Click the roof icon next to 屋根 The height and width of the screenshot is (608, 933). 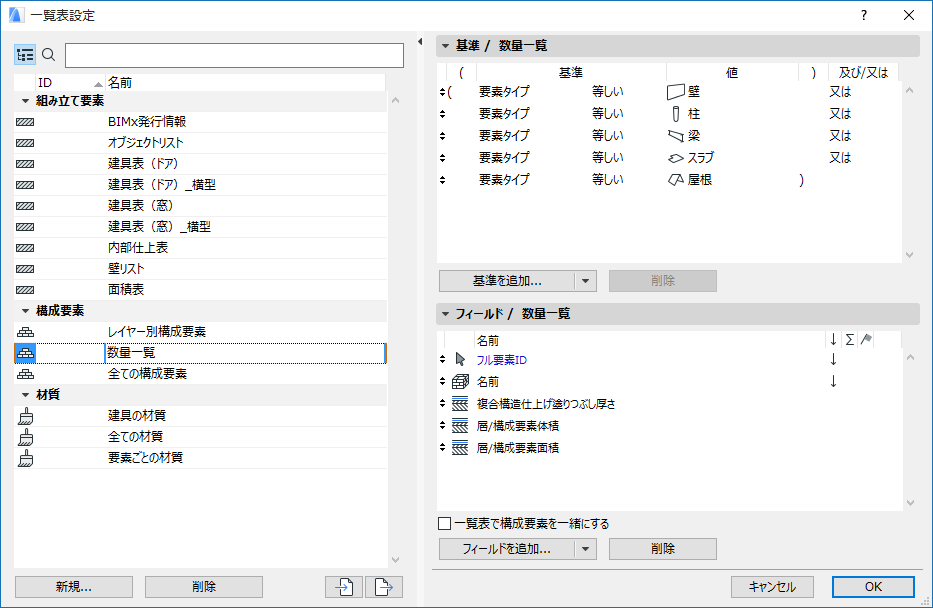[675, 180]
